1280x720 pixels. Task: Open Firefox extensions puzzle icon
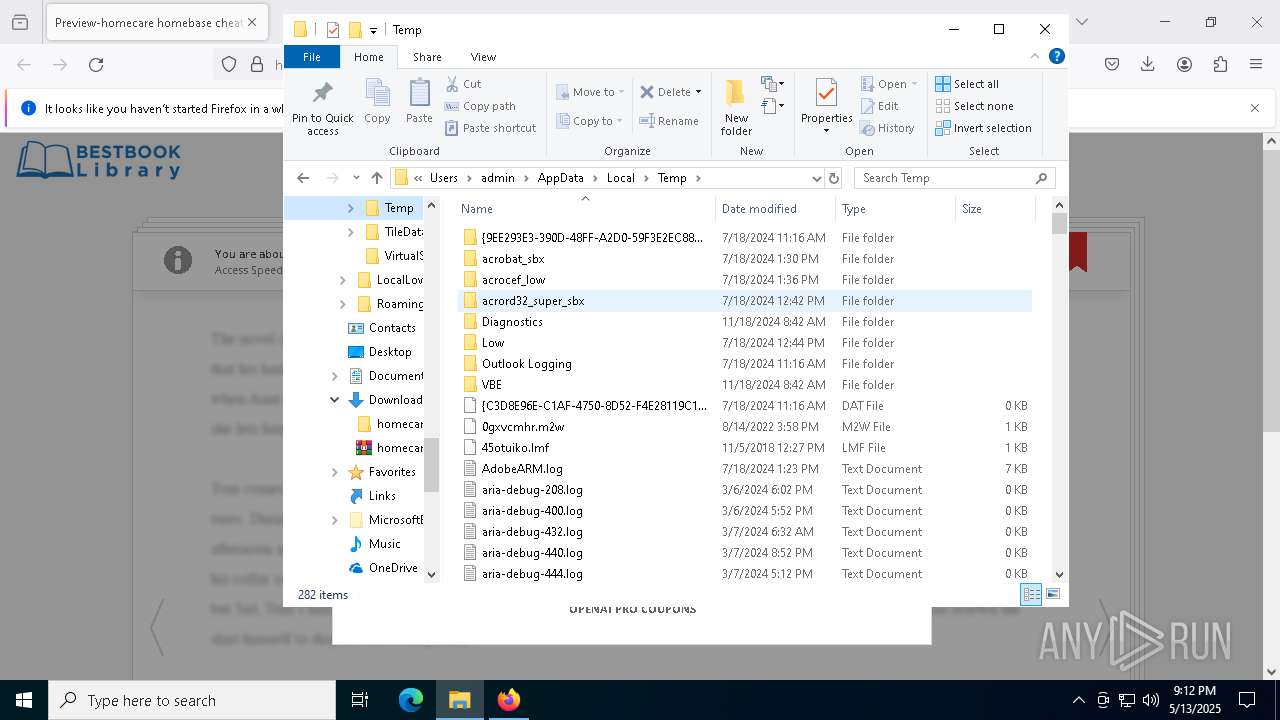tap(1220, 65)
